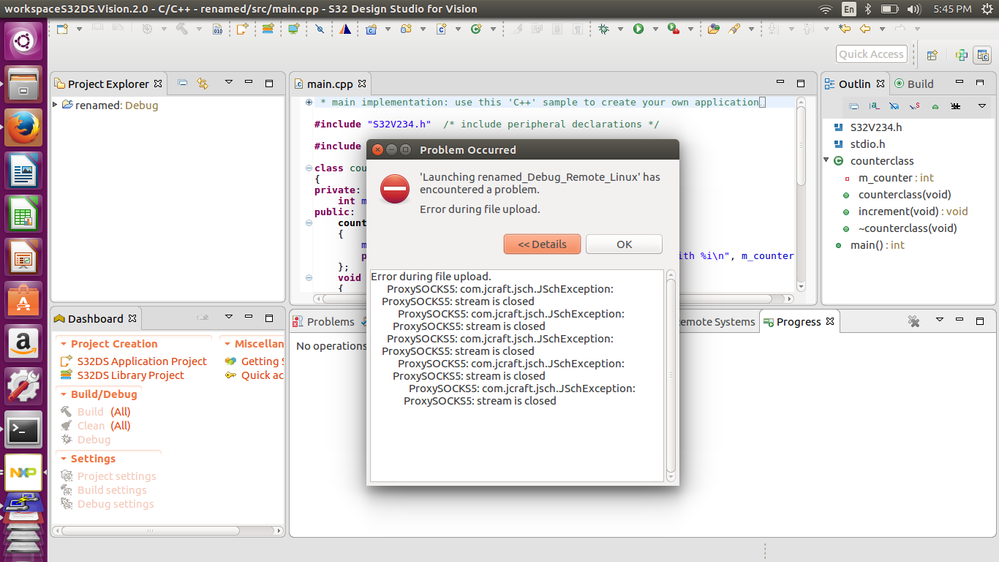Collapse the class counterclass code fold
The width and height of the screenshot is (999, 562).
pyautogui.click(x=309, y=168)
